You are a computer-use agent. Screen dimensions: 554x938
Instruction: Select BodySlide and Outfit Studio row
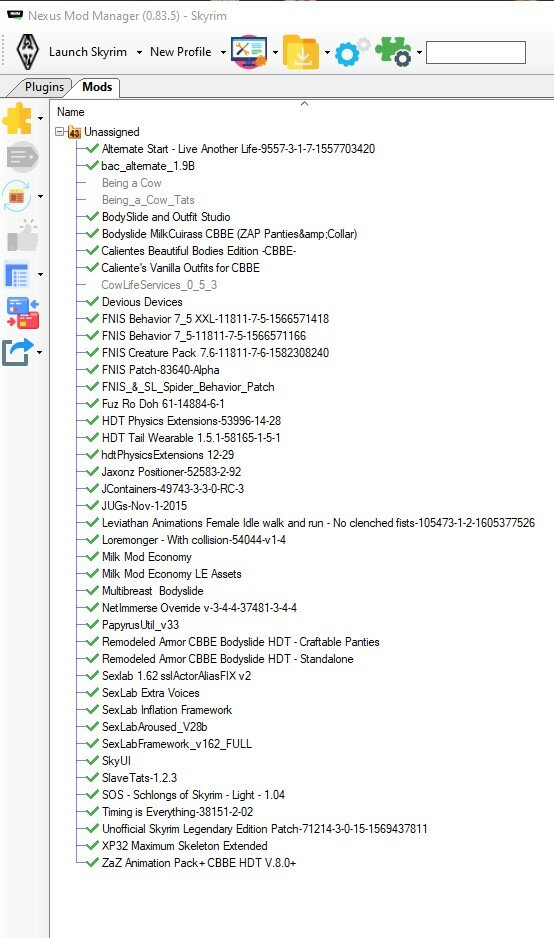(x=166, y=217)
